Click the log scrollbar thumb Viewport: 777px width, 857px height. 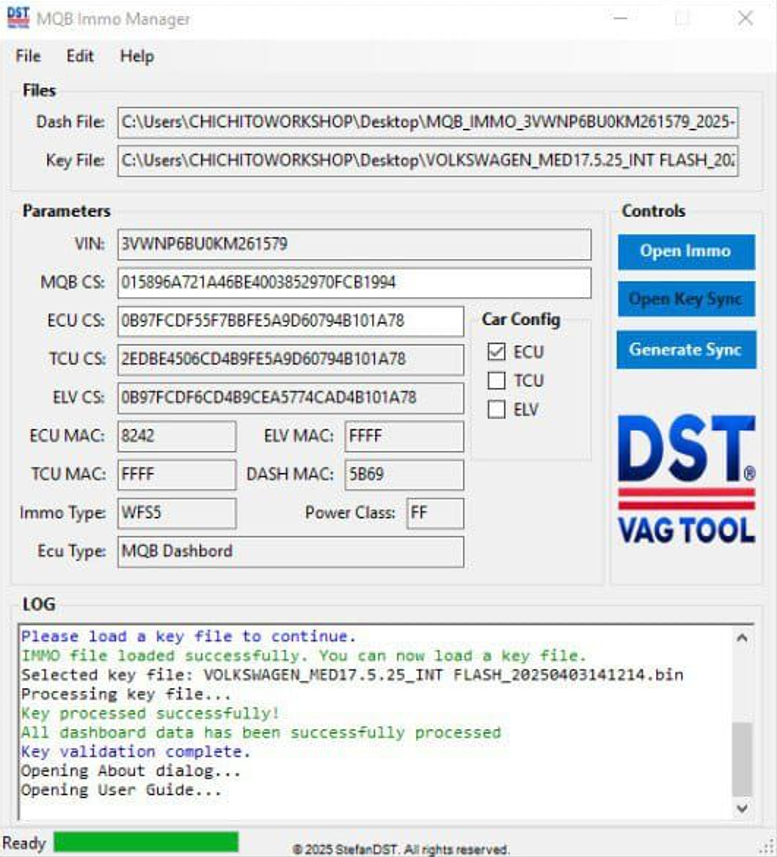click(742, 759)
